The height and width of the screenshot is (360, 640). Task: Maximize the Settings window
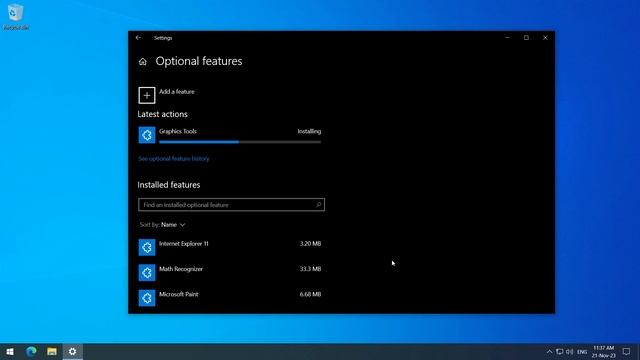[526, 38]
